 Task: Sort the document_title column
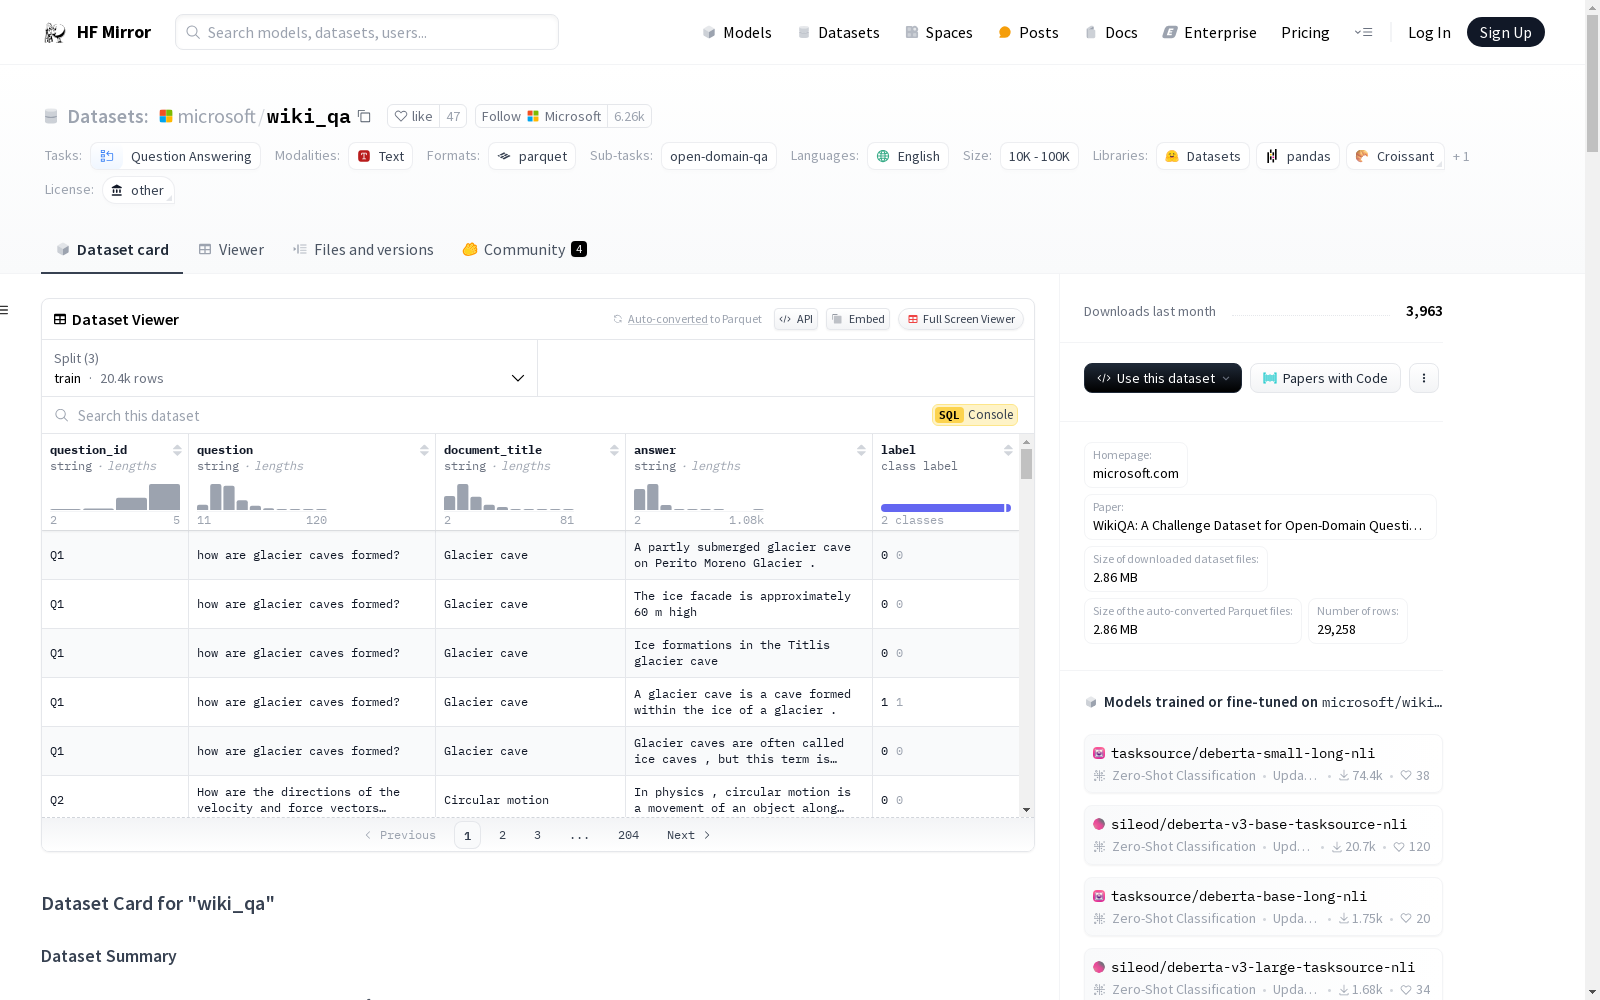coord(614,450)
